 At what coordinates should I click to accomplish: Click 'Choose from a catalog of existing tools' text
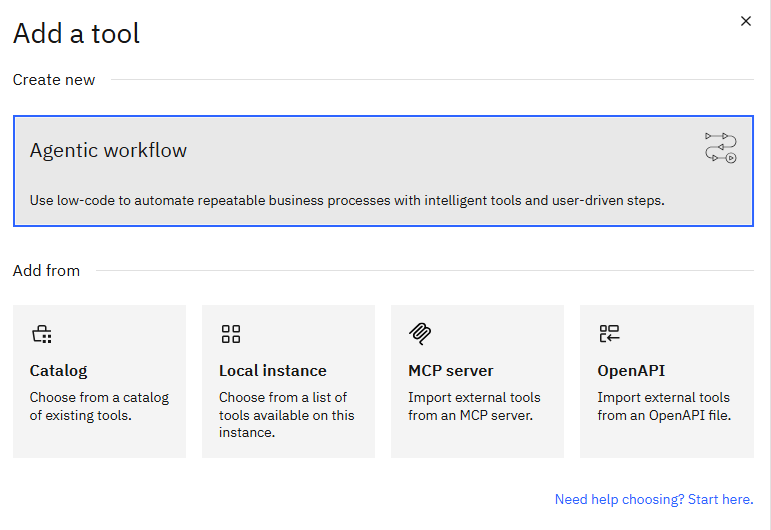[x=99, y=406]
